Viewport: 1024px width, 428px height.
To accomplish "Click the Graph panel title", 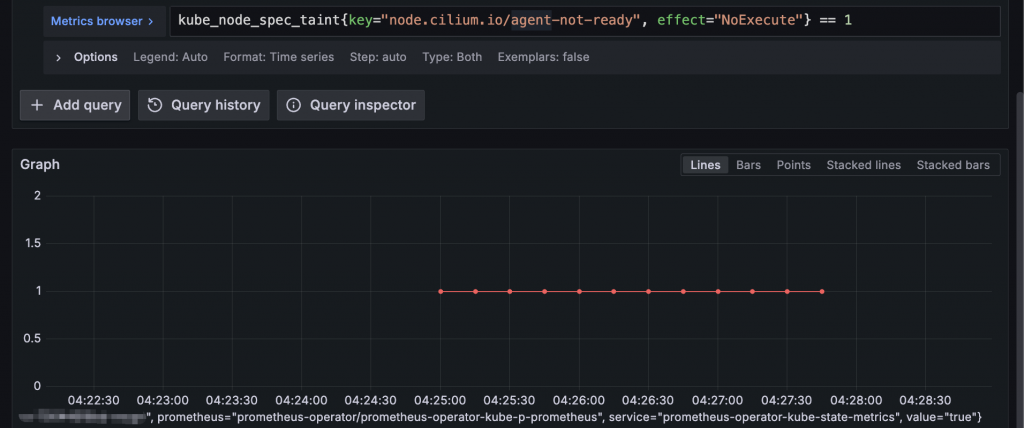I will click(x=40, y=165).
